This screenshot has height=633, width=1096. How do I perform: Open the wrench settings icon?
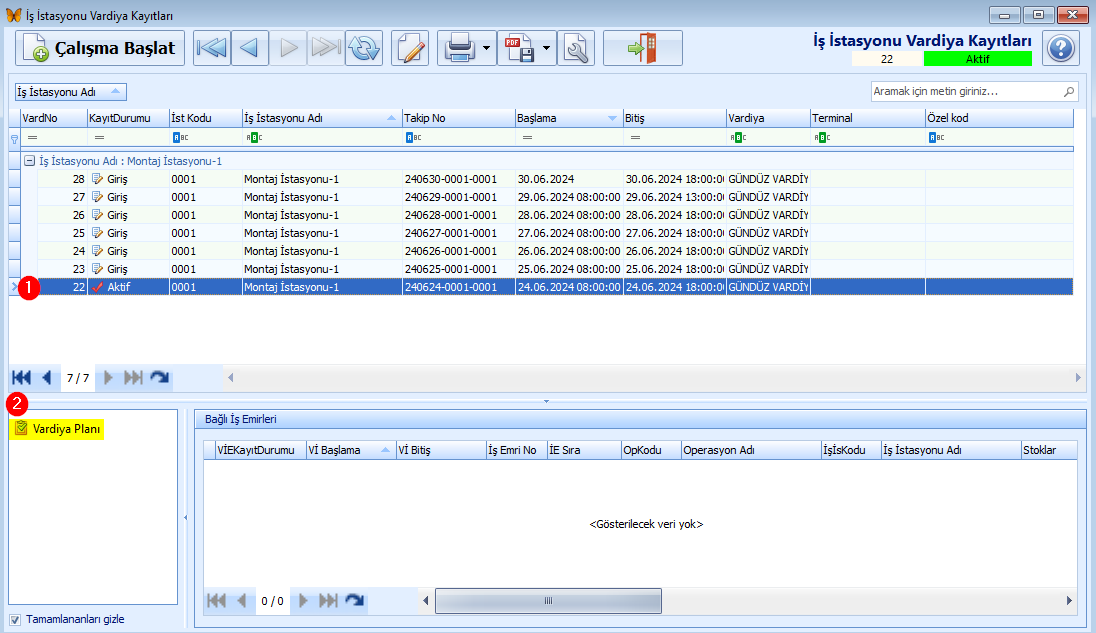coord(575,48)
